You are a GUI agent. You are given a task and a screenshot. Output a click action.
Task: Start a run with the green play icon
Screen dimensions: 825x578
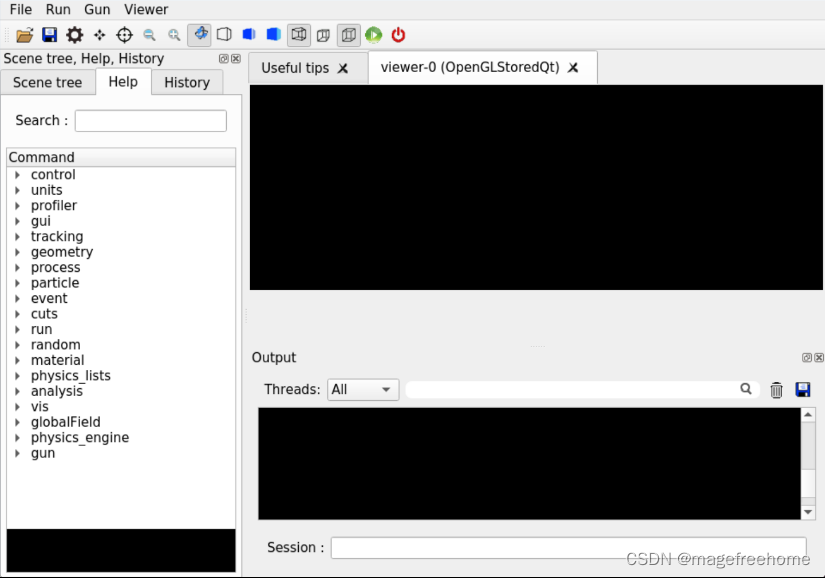point(373,34)
